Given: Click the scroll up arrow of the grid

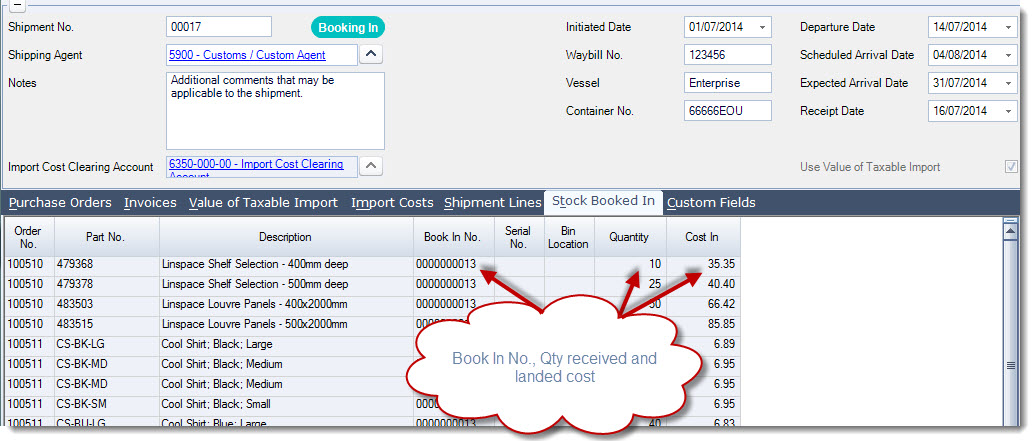Looking at the screenshot, I should [1010, 230].
